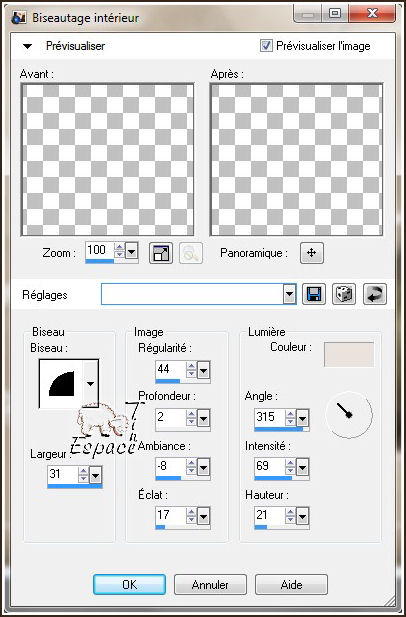Open help with the Aide button
406x617 pixels.
pyautogui.click(x=292, y=584)
